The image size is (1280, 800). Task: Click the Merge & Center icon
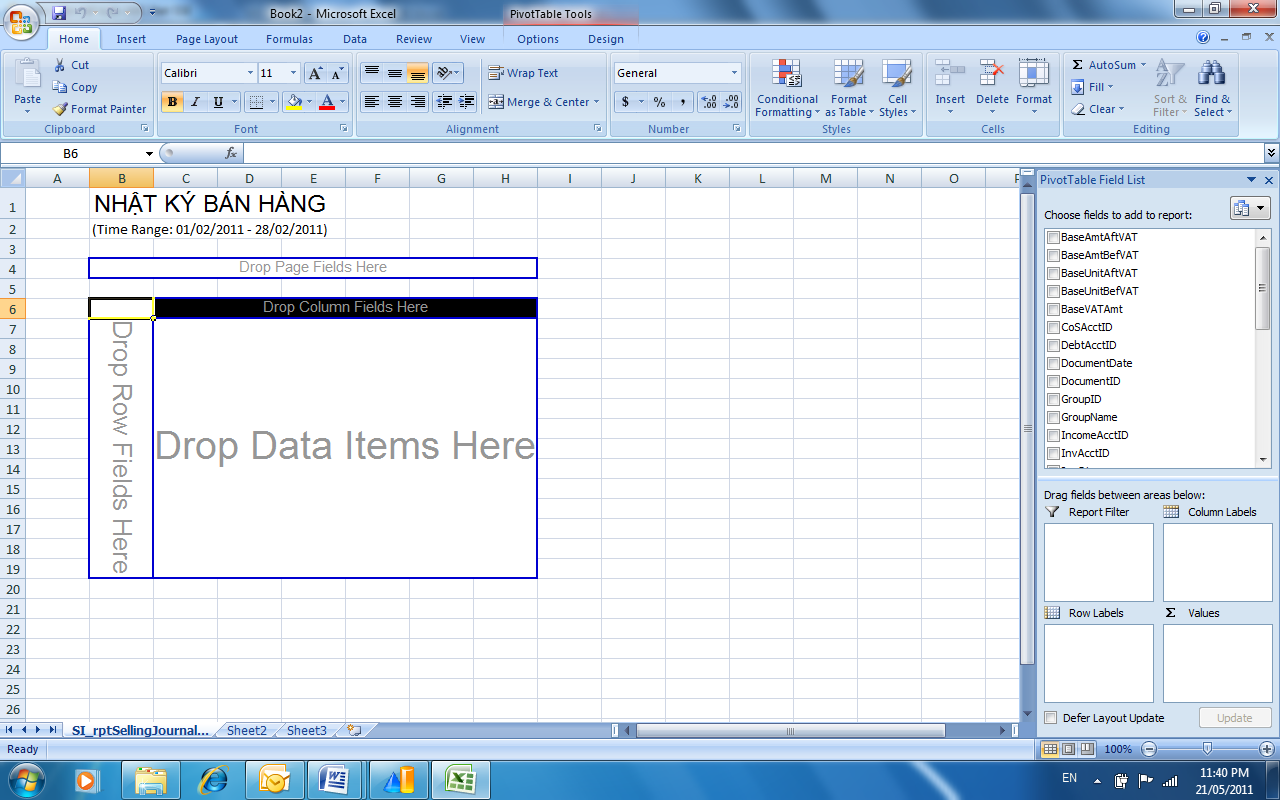pyautogui.click(x=496, y=102)
